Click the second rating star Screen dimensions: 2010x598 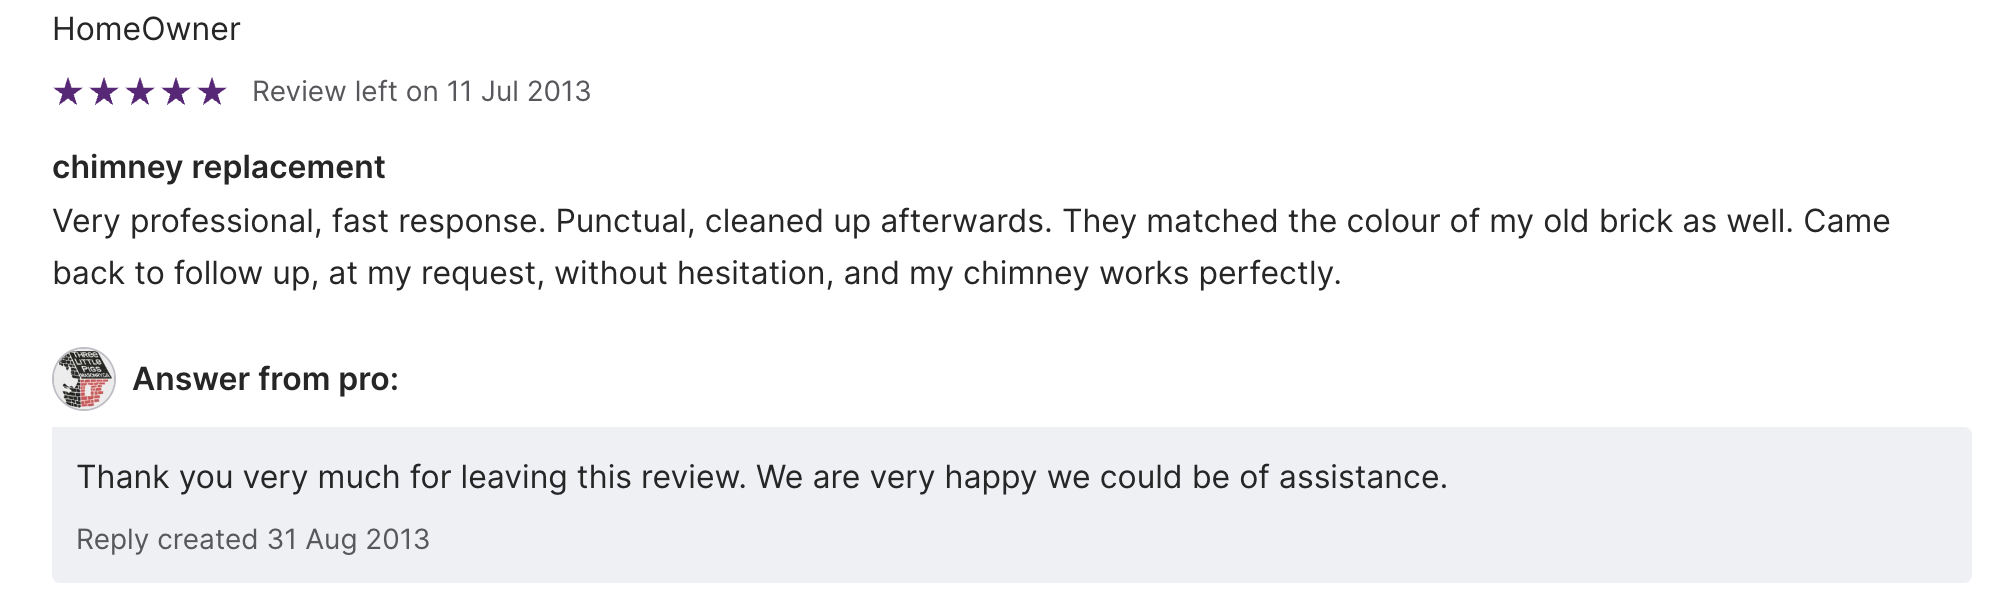[x=104, y=93]
